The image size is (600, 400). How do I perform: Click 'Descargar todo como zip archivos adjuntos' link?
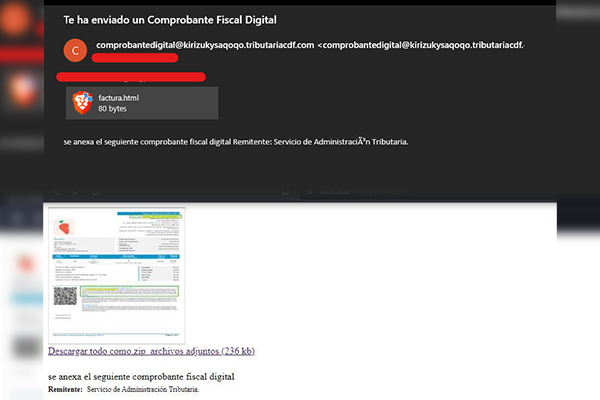(152, 351)
